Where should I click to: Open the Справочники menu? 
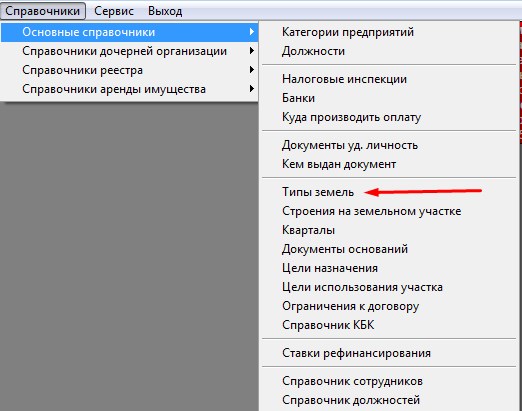(43, 11)
